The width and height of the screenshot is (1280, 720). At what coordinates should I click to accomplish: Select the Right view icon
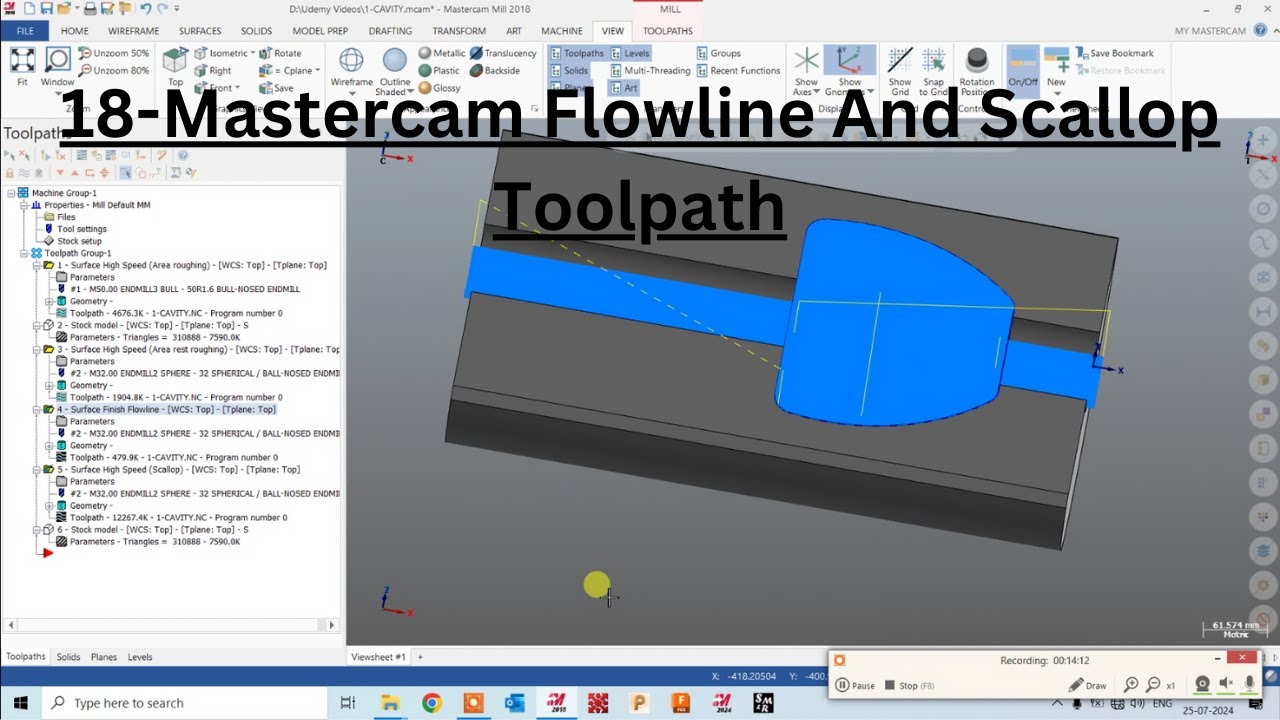(213, 71)
